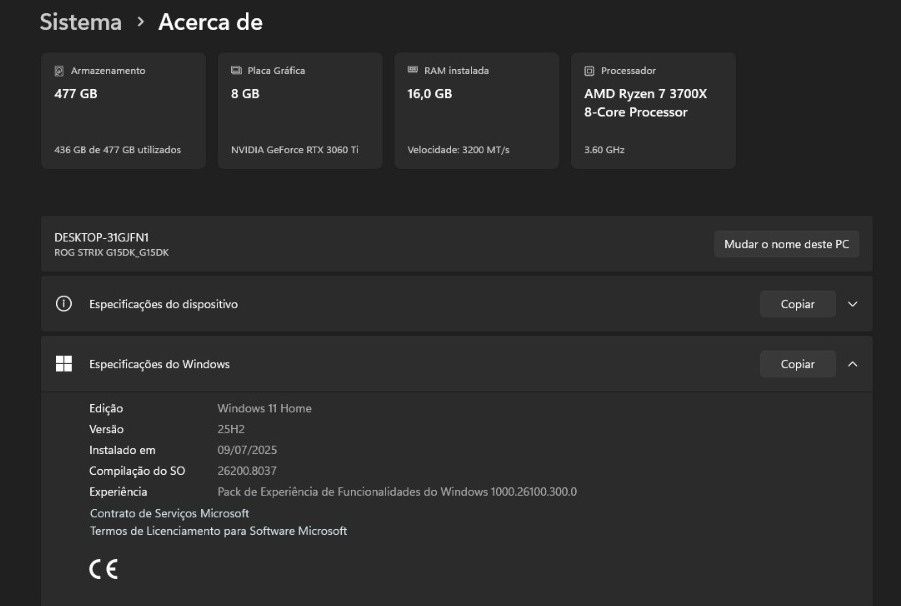Click the Instalado em date 09/07/2025
Viewport: 901px width, 606px height.
coord(247,450)
